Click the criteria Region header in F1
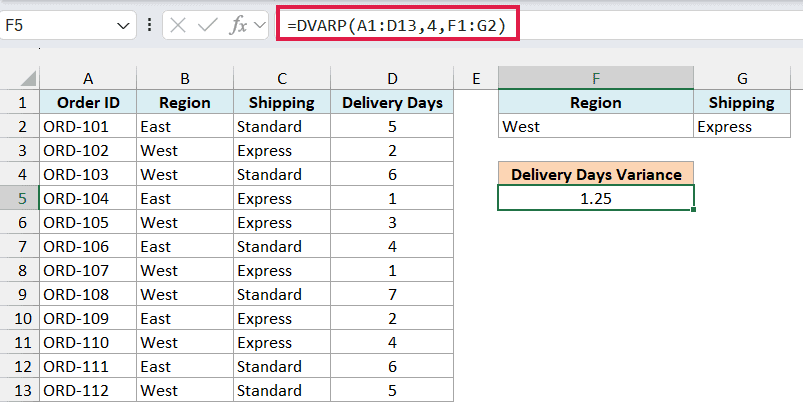 point(596,102)
